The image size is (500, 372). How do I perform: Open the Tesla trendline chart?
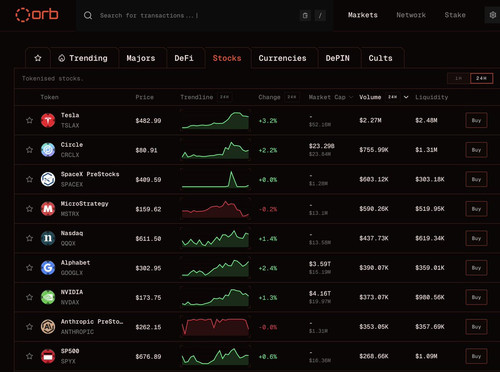point(215,120)
